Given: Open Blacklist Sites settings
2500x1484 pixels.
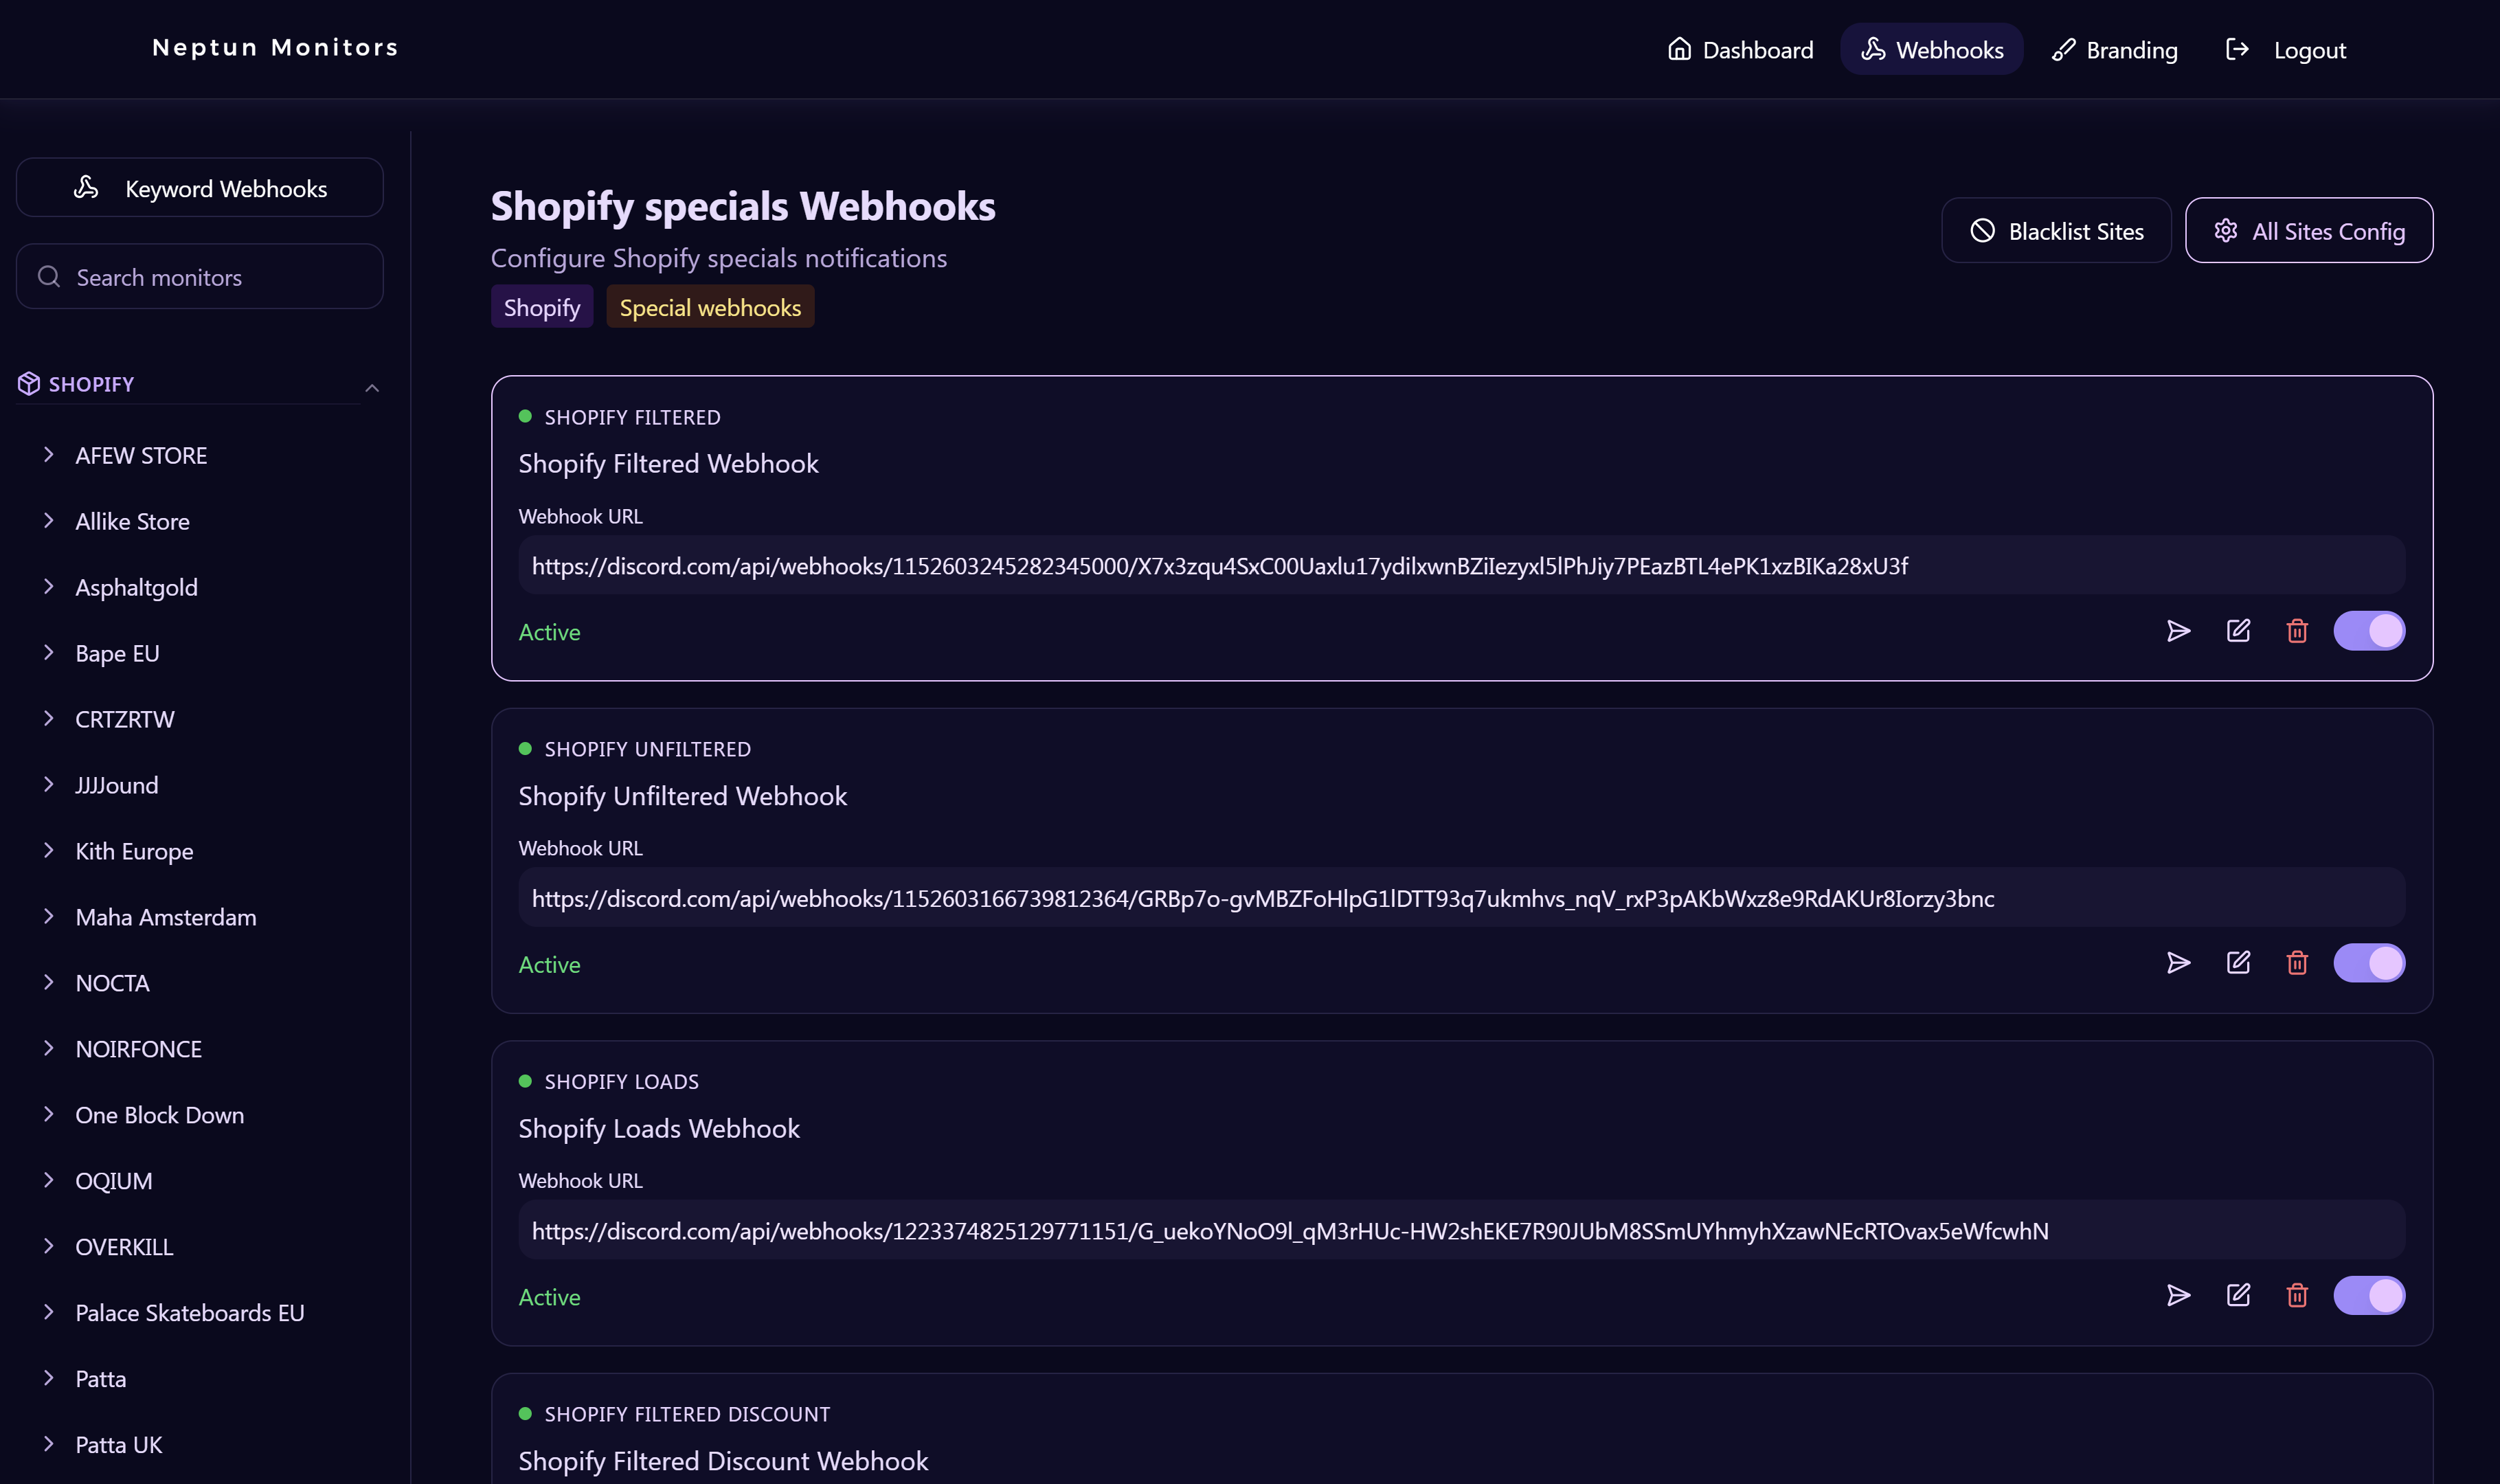Looking at the screenshot, I should pyautogui.click(x=2056, y=231).
